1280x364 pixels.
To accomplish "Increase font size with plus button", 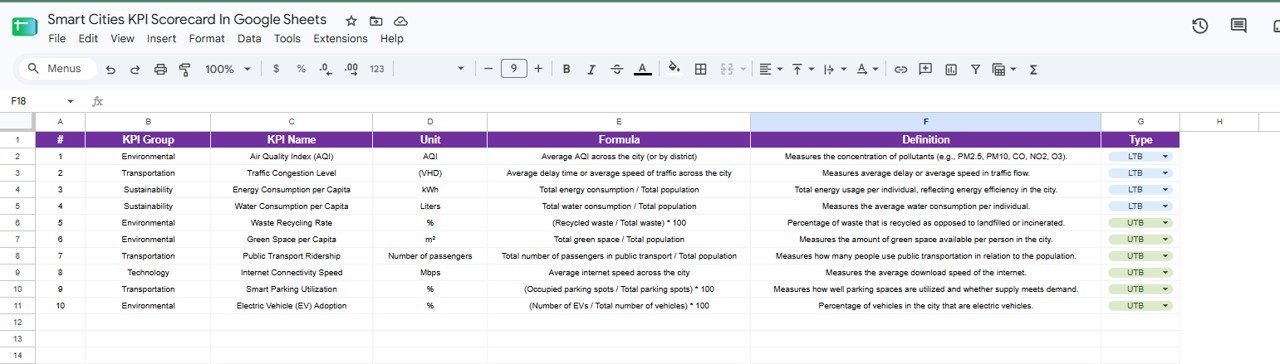I will pos(538,69).
